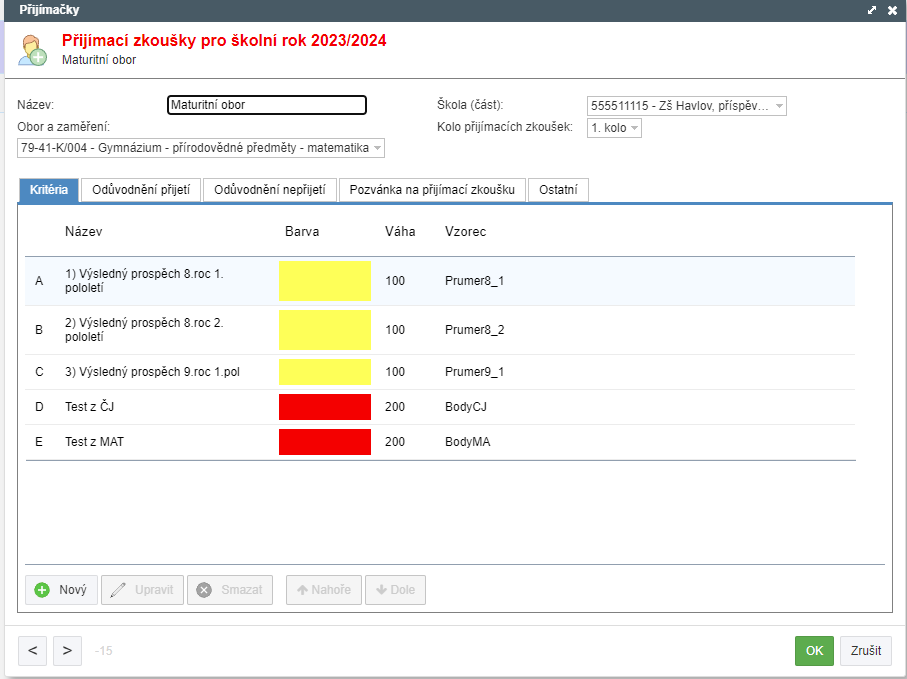Click row letter 'B'
The image size is (907, 679).
tap(39, 330)
